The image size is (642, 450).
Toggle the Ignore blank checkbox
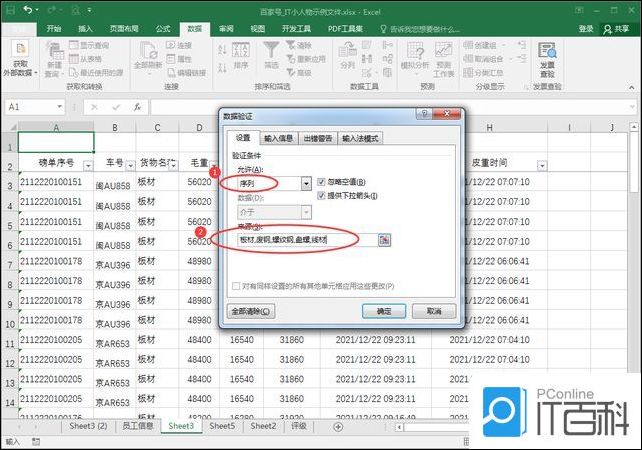coord(321,182)
